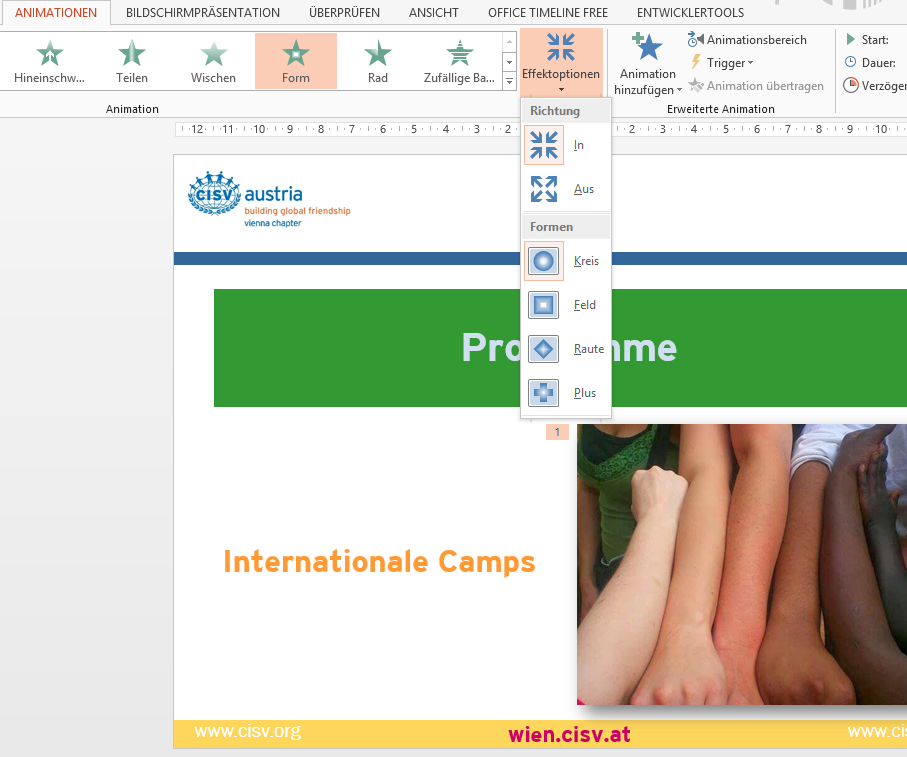Open the Überprüfen ribbon tab
The image size is (907, 757).
[x=344, y=13]
